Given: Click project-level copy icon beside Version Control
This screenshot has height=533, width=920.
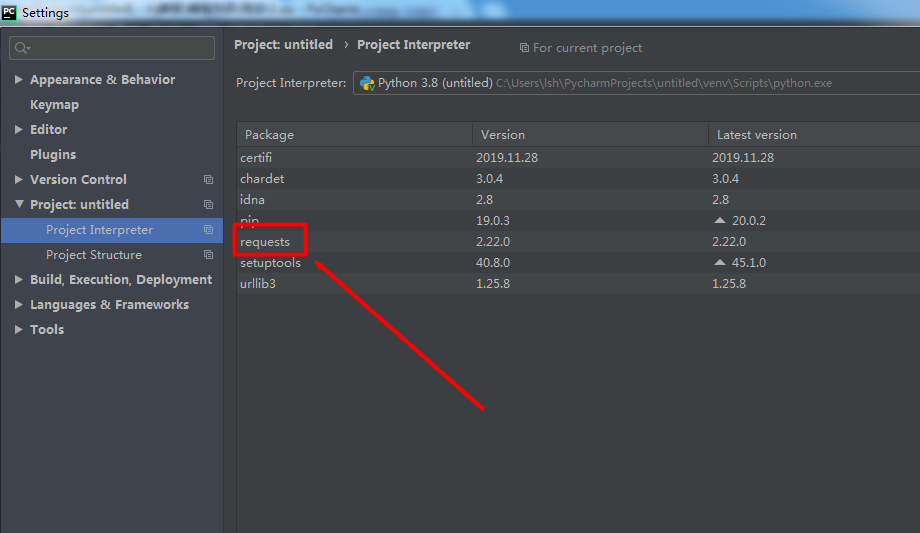Looking at the screenshot, I should point(208,180).
